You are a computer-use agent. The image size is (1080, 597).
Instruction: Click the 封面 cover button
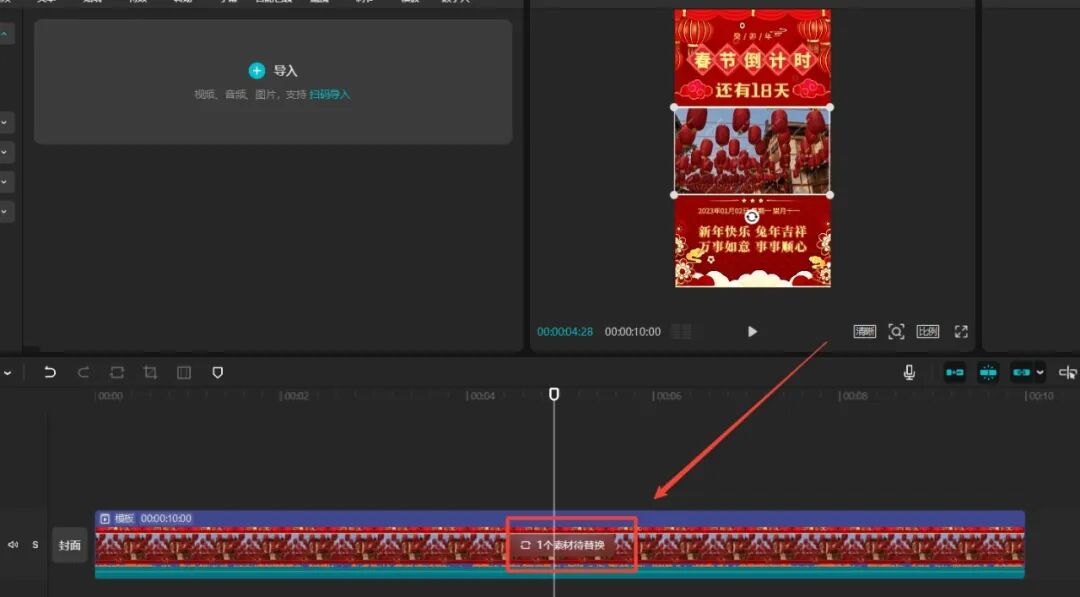coord(69,545)
